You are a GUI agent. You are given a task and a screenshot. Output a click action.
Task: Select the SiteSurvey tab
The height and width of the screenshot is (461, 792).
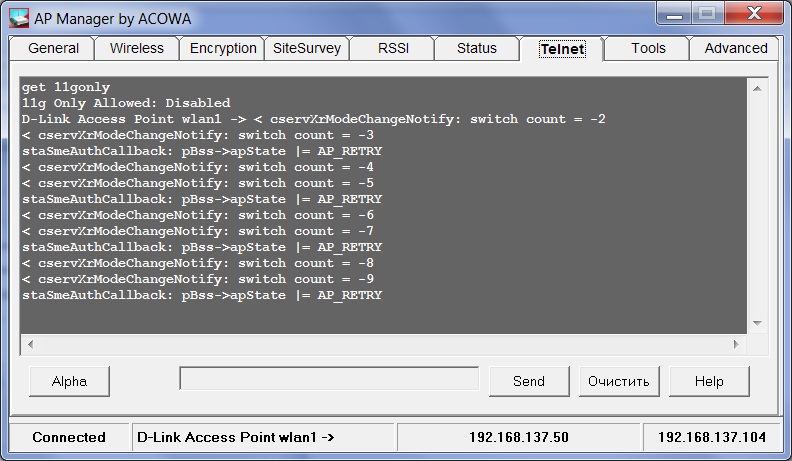(x=307, y=48)
